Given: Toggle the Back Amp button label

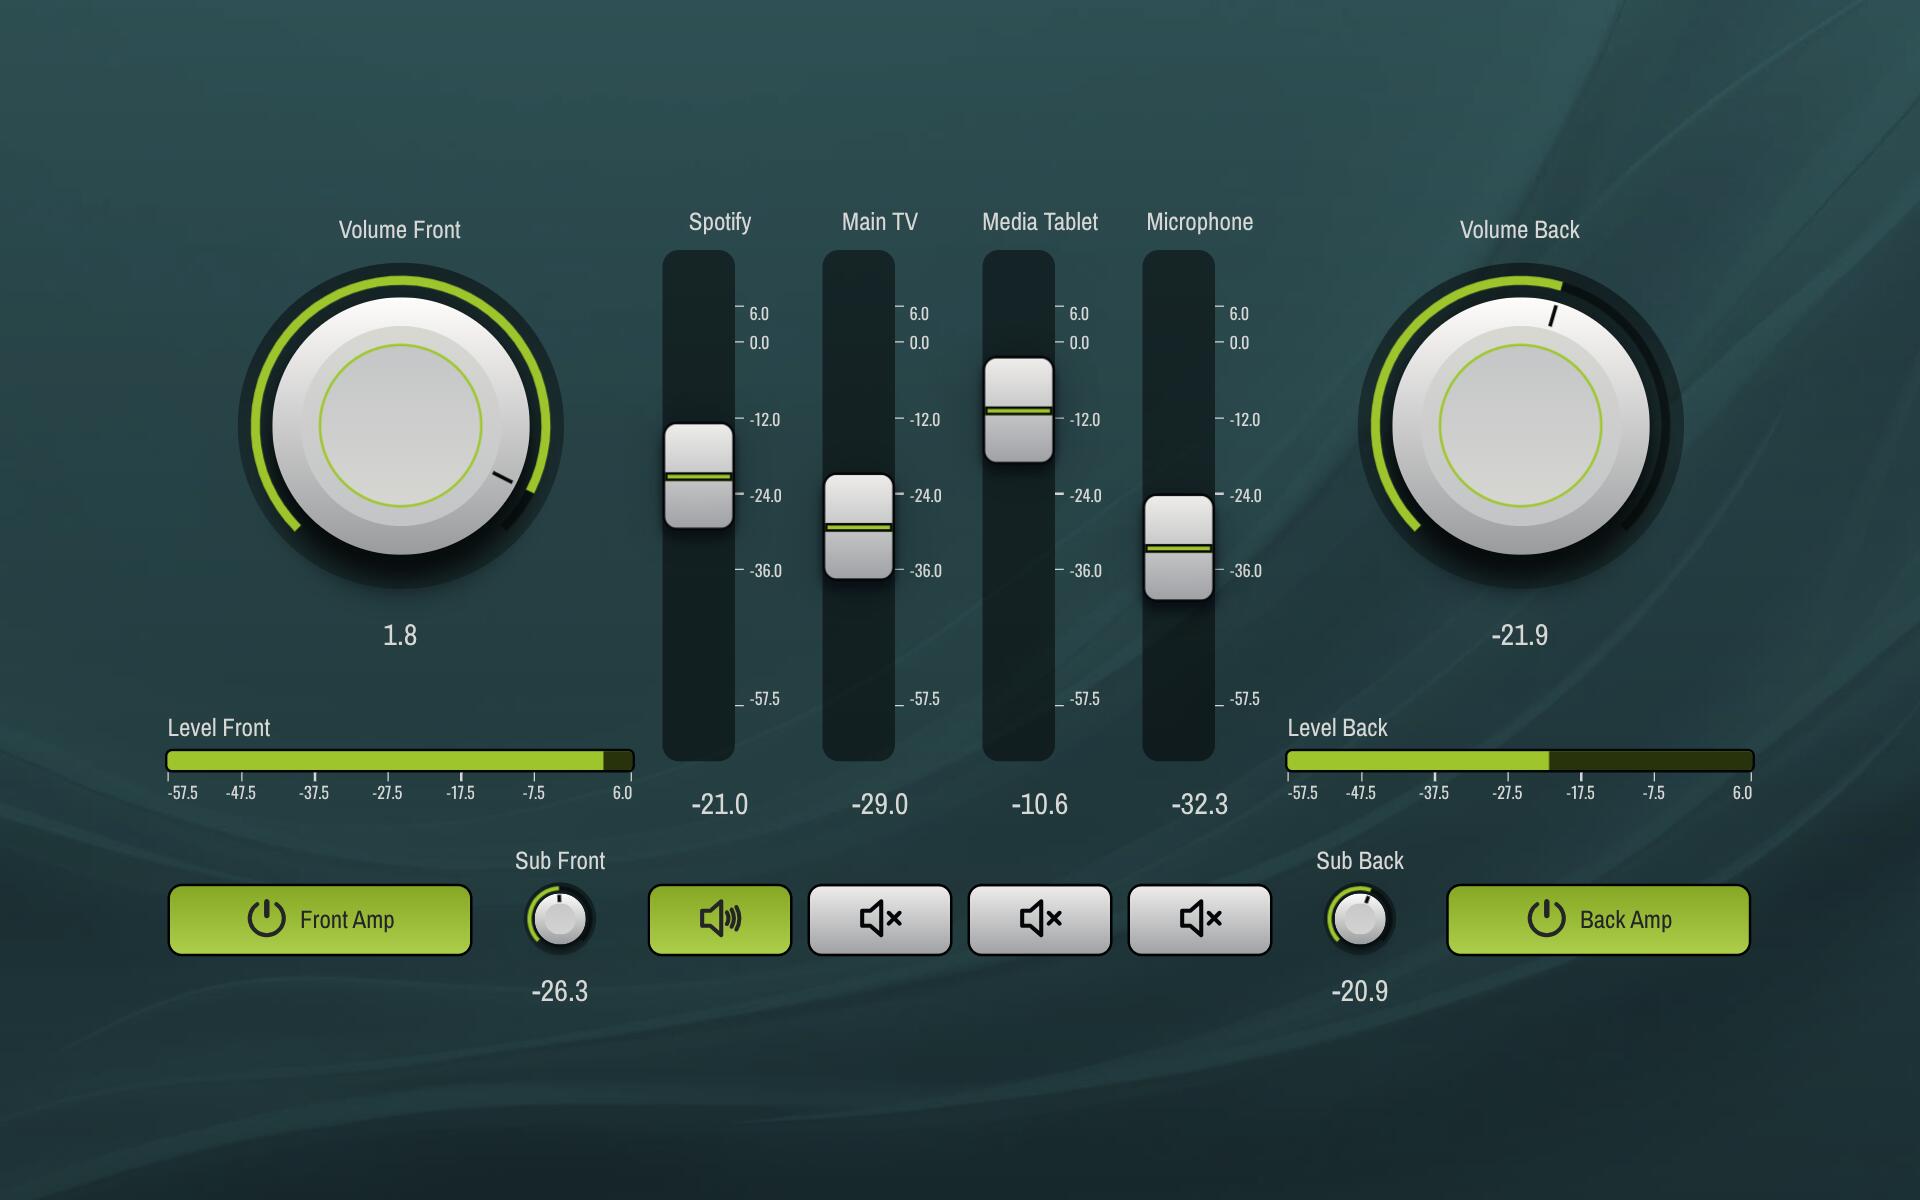Looking at the screenshot, I should click(1625, 920).
